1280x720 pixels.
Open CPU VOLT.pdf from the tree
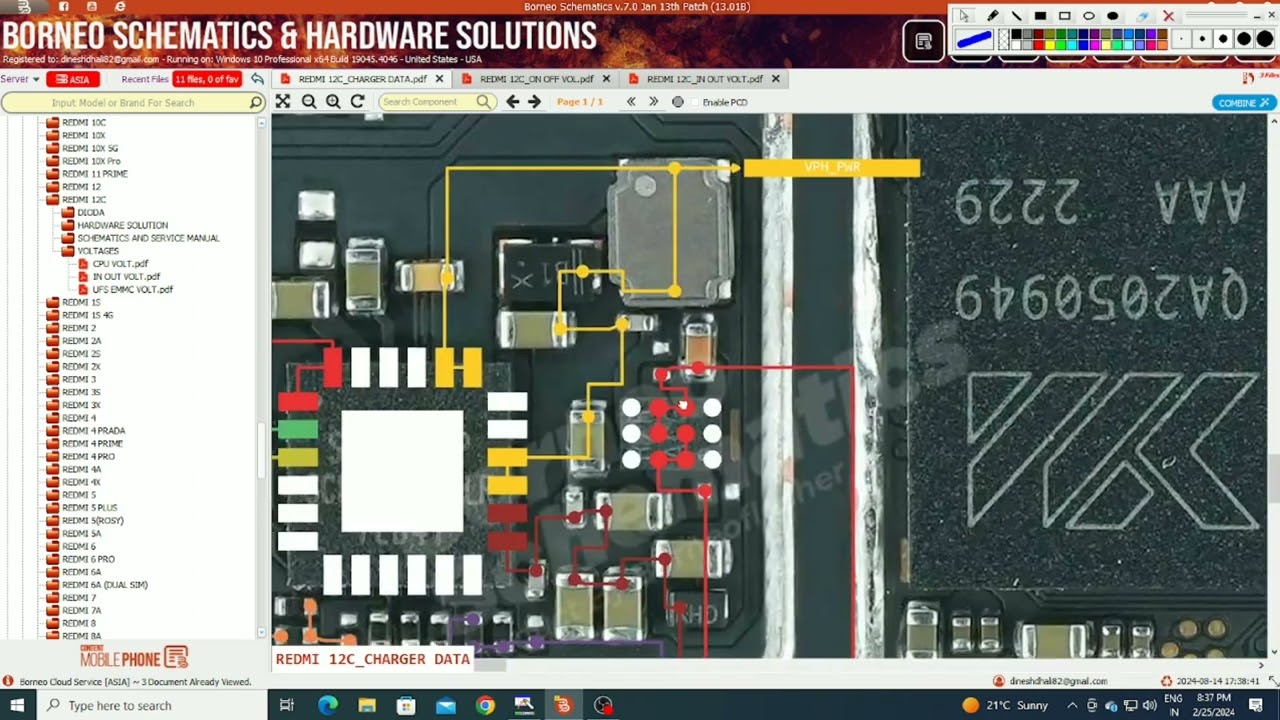[x=120, y=264]
